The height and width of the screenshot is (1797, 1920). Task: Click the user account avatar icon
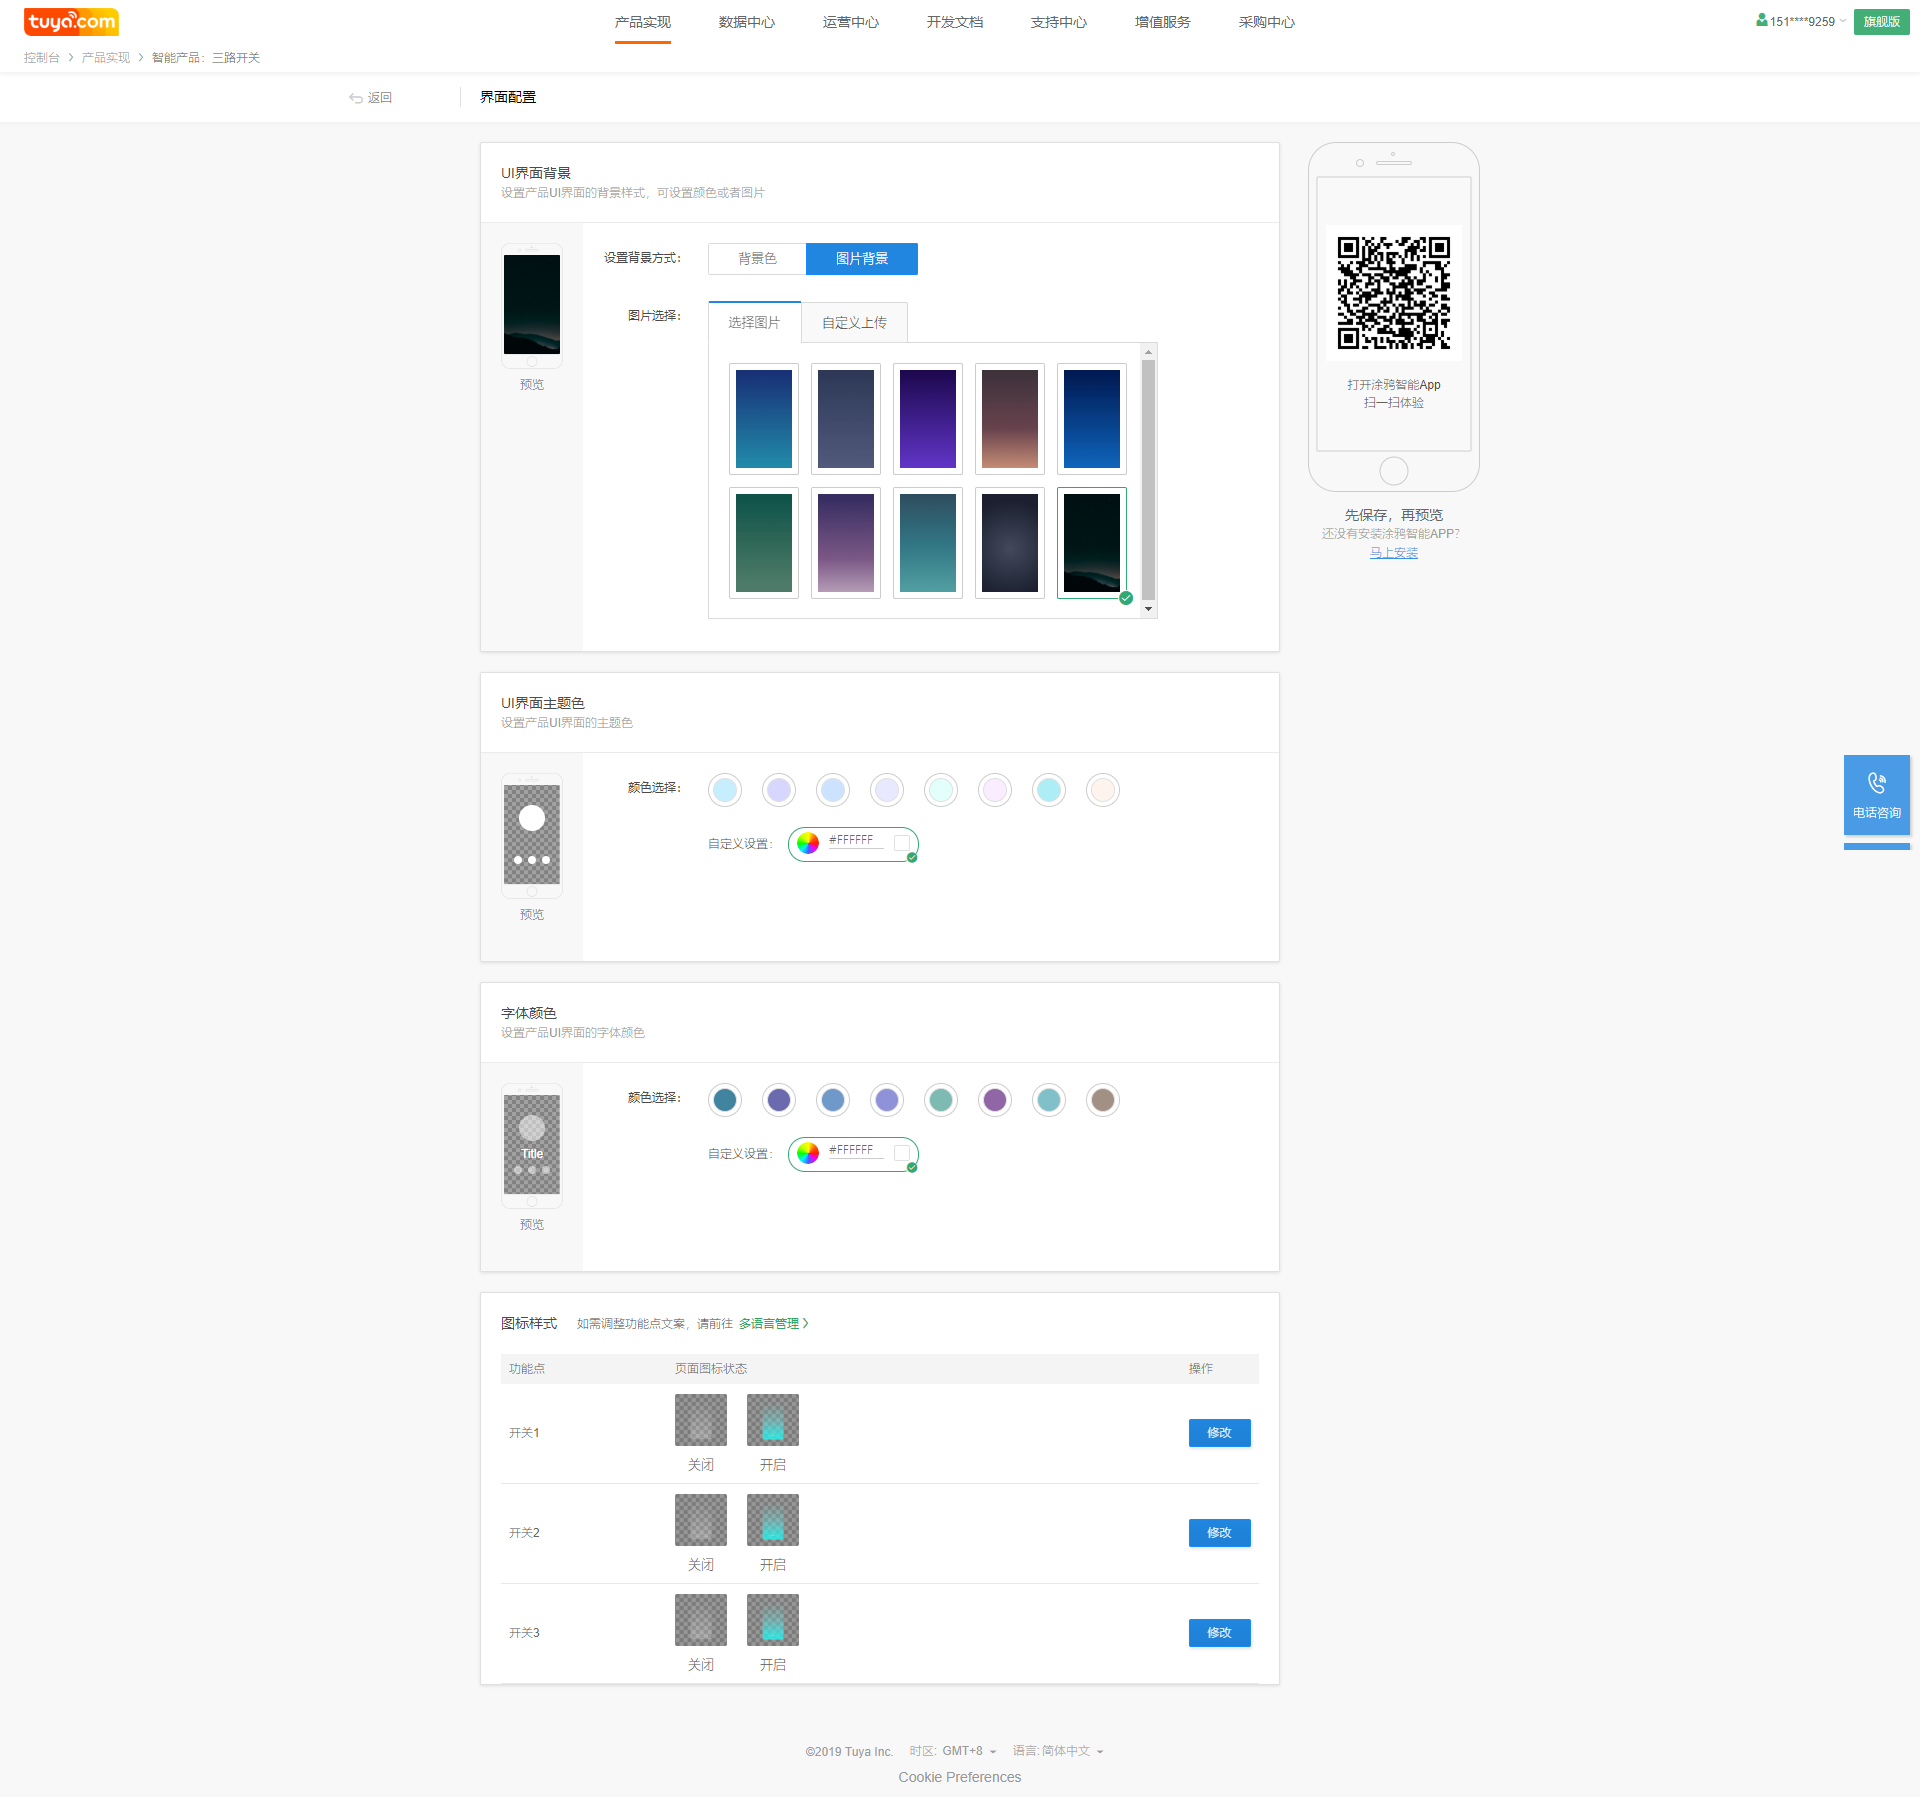tap(1761, 20)
